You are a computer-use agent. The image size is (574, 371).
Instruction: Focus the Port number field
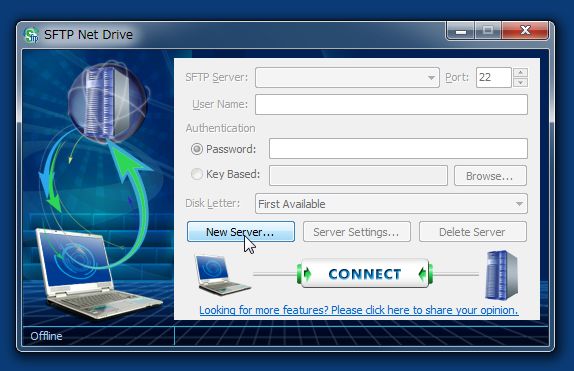click(493, 78)
